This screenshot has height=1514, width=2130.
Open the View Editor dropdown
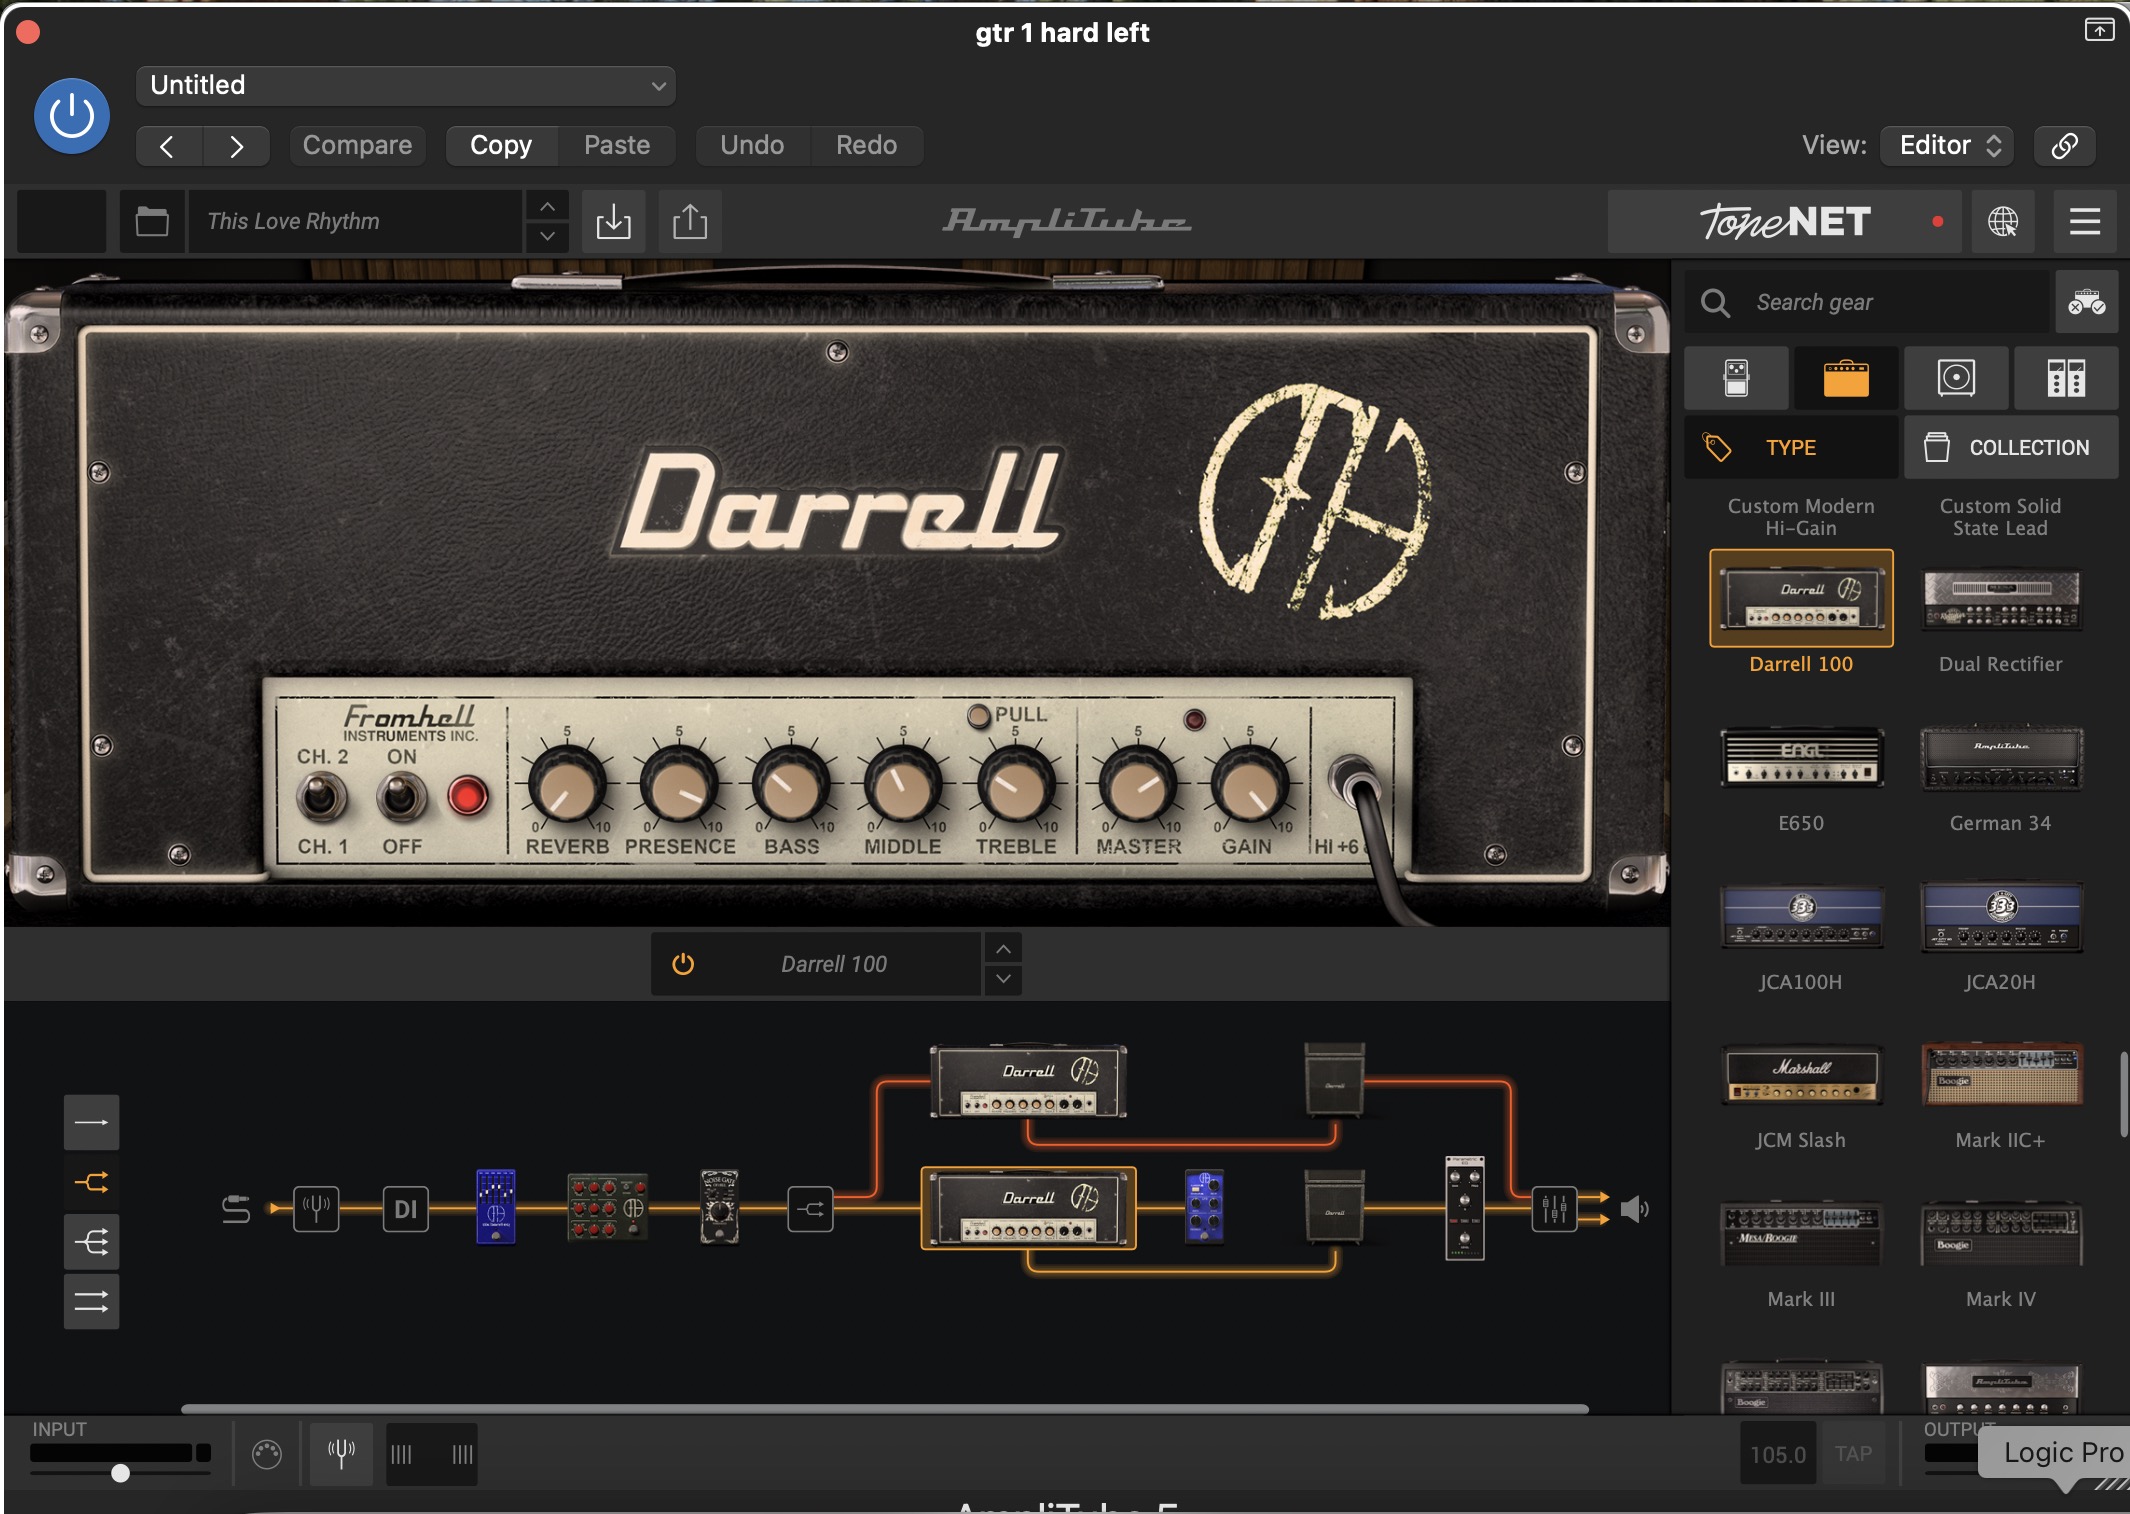(1948, 146)
